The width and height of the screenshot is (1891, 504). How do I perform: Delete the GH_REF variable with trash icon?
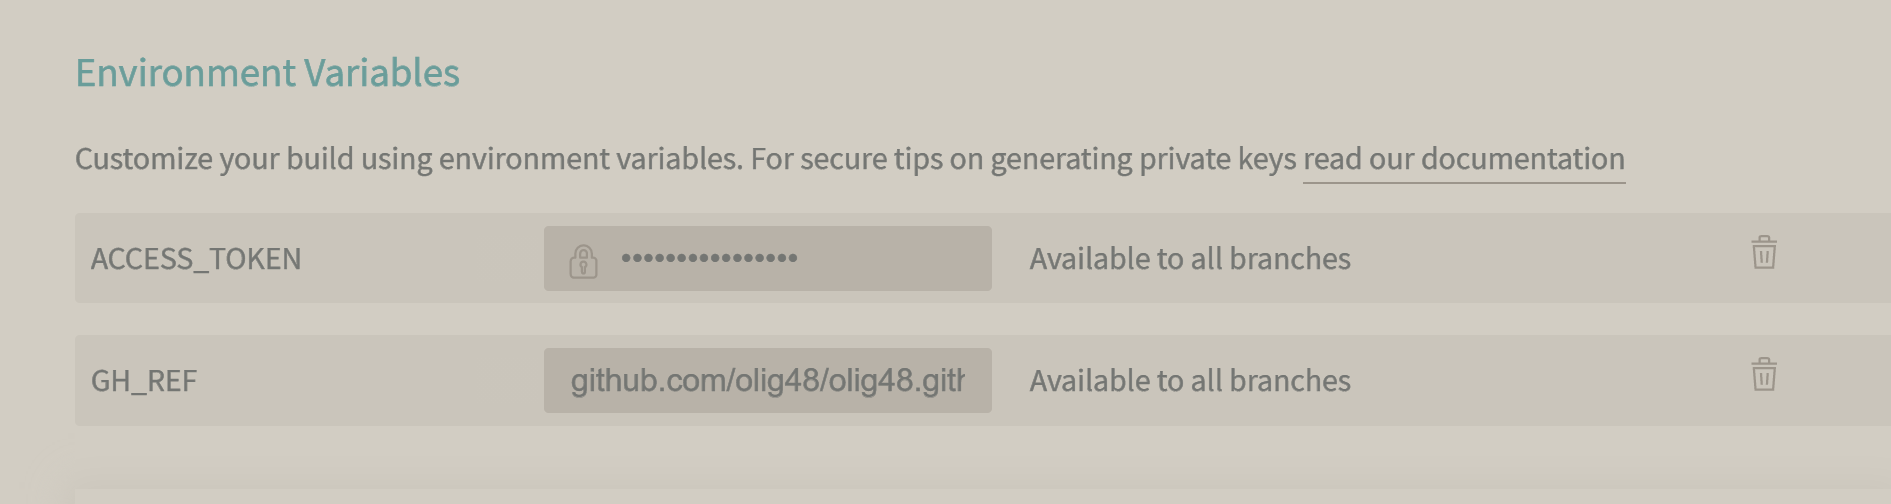(x=1764, y=375)
